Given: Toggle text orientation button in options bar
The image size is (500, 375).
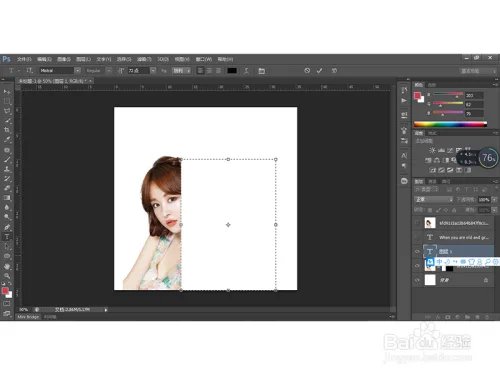Looking at the screenshot, I should [29, 71].
